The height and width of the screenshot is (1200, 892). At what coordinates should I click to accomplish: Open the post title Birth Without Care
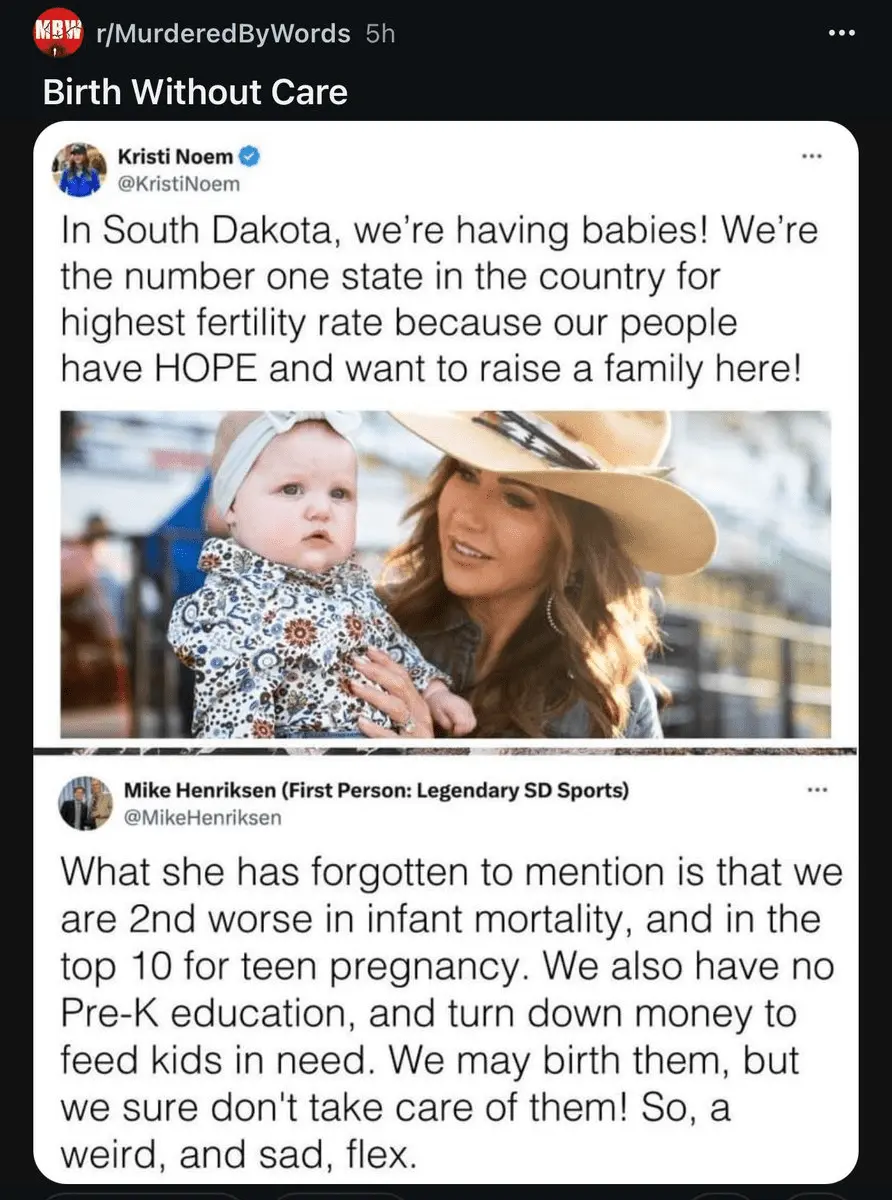point(195,92)
